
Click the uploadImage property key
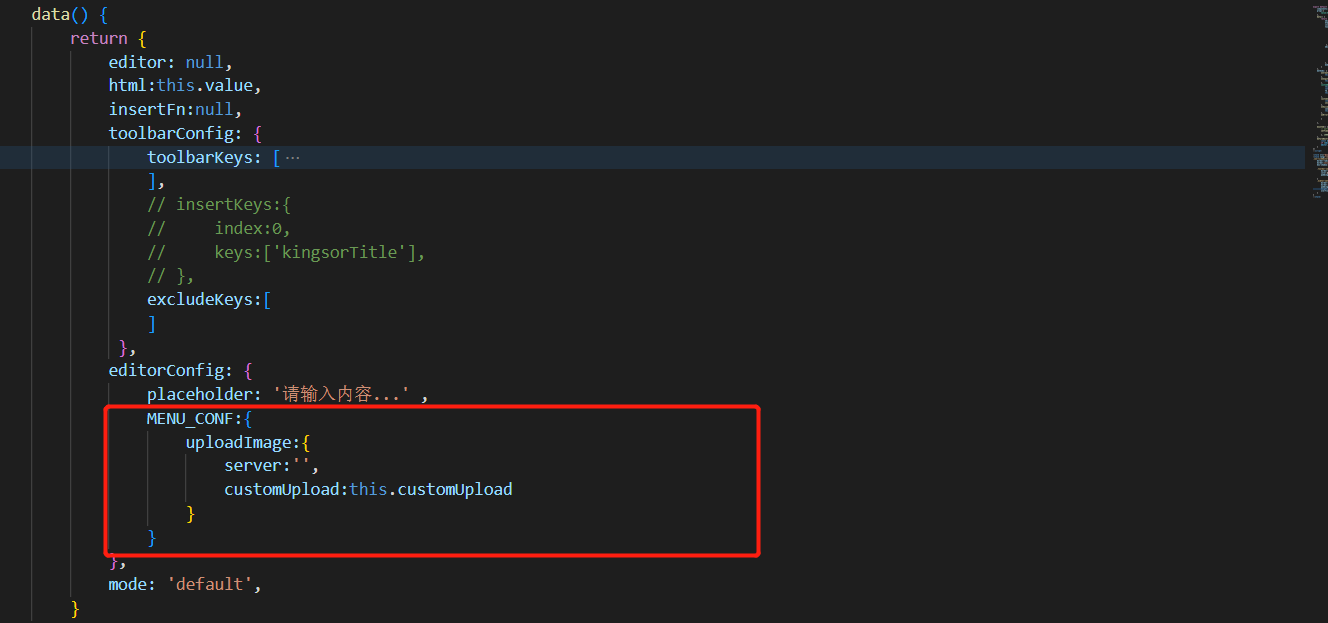click(239, 442)
